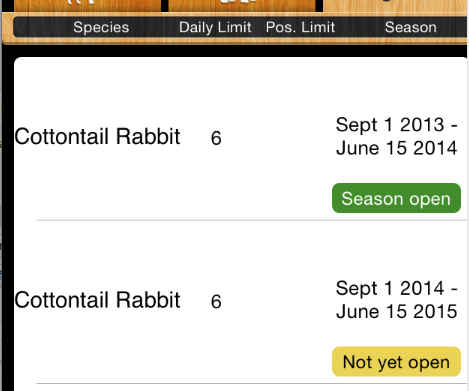This screenshot has width=469, height=391.
Task: Click the Sept 1 2013 - June 15 2014 dates
Action: click(x=396, y=136)
